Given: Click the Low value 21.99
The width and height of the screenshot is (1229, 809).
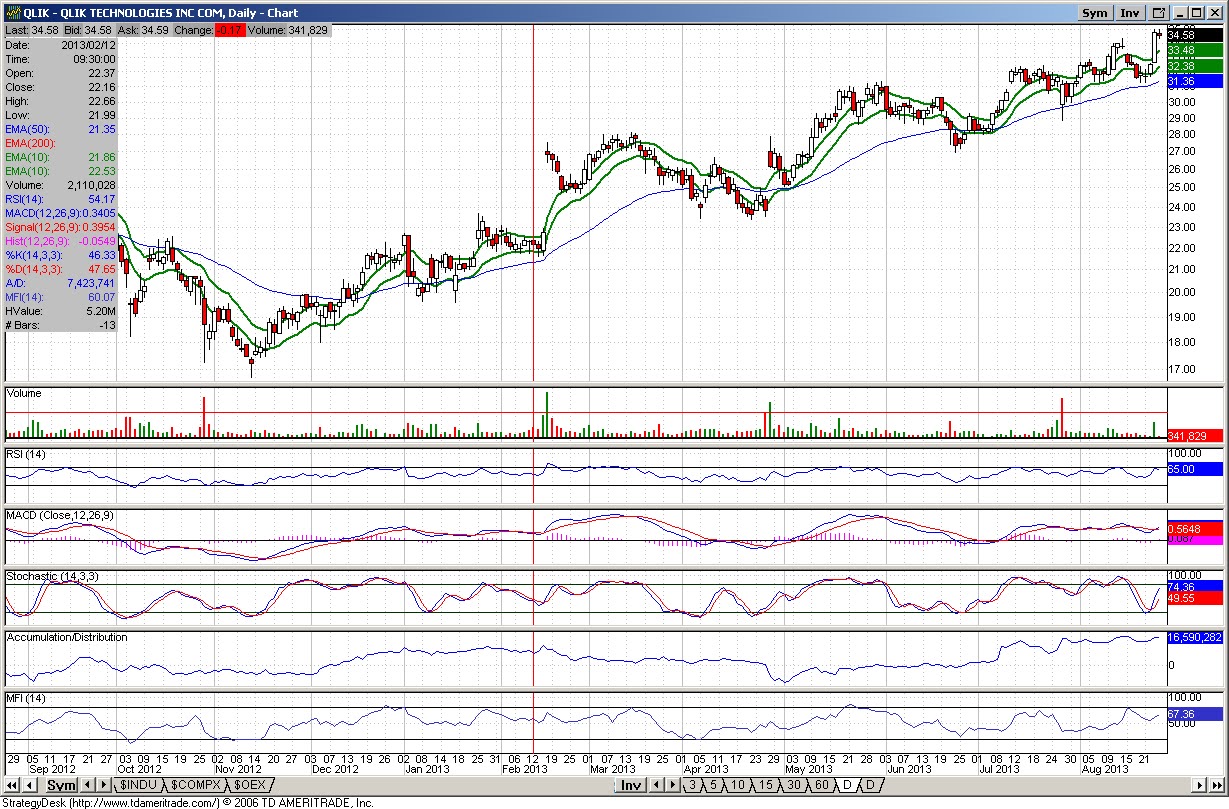Looking at the screenshot, I should coord(101,115).
